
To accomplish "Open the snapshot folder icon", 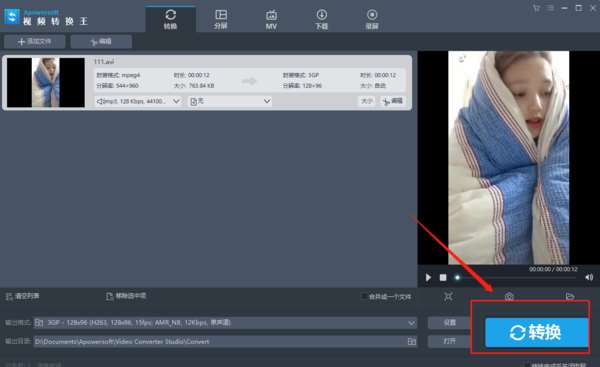I will (570, 297).
